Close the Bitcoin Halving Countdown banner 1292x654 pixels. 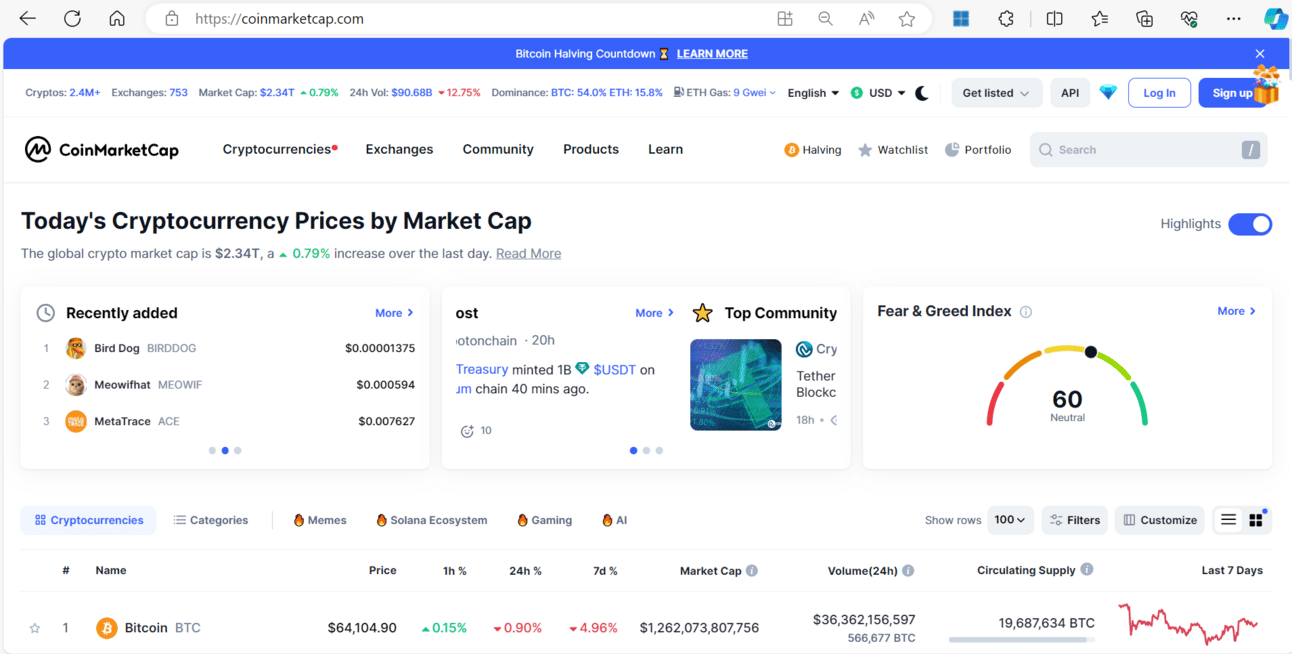[1260, 54]
